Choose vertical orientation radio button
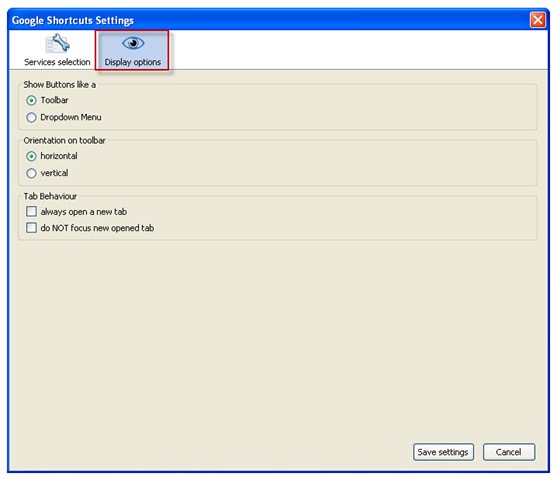Image resolution: width=557 pixels, height=480 pixels. [31, 173]
